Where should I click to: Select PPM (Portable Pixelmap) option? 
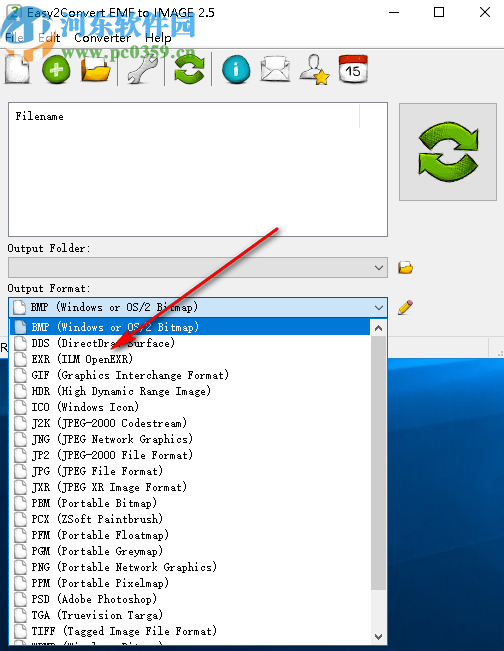click(x=190, y=583)
